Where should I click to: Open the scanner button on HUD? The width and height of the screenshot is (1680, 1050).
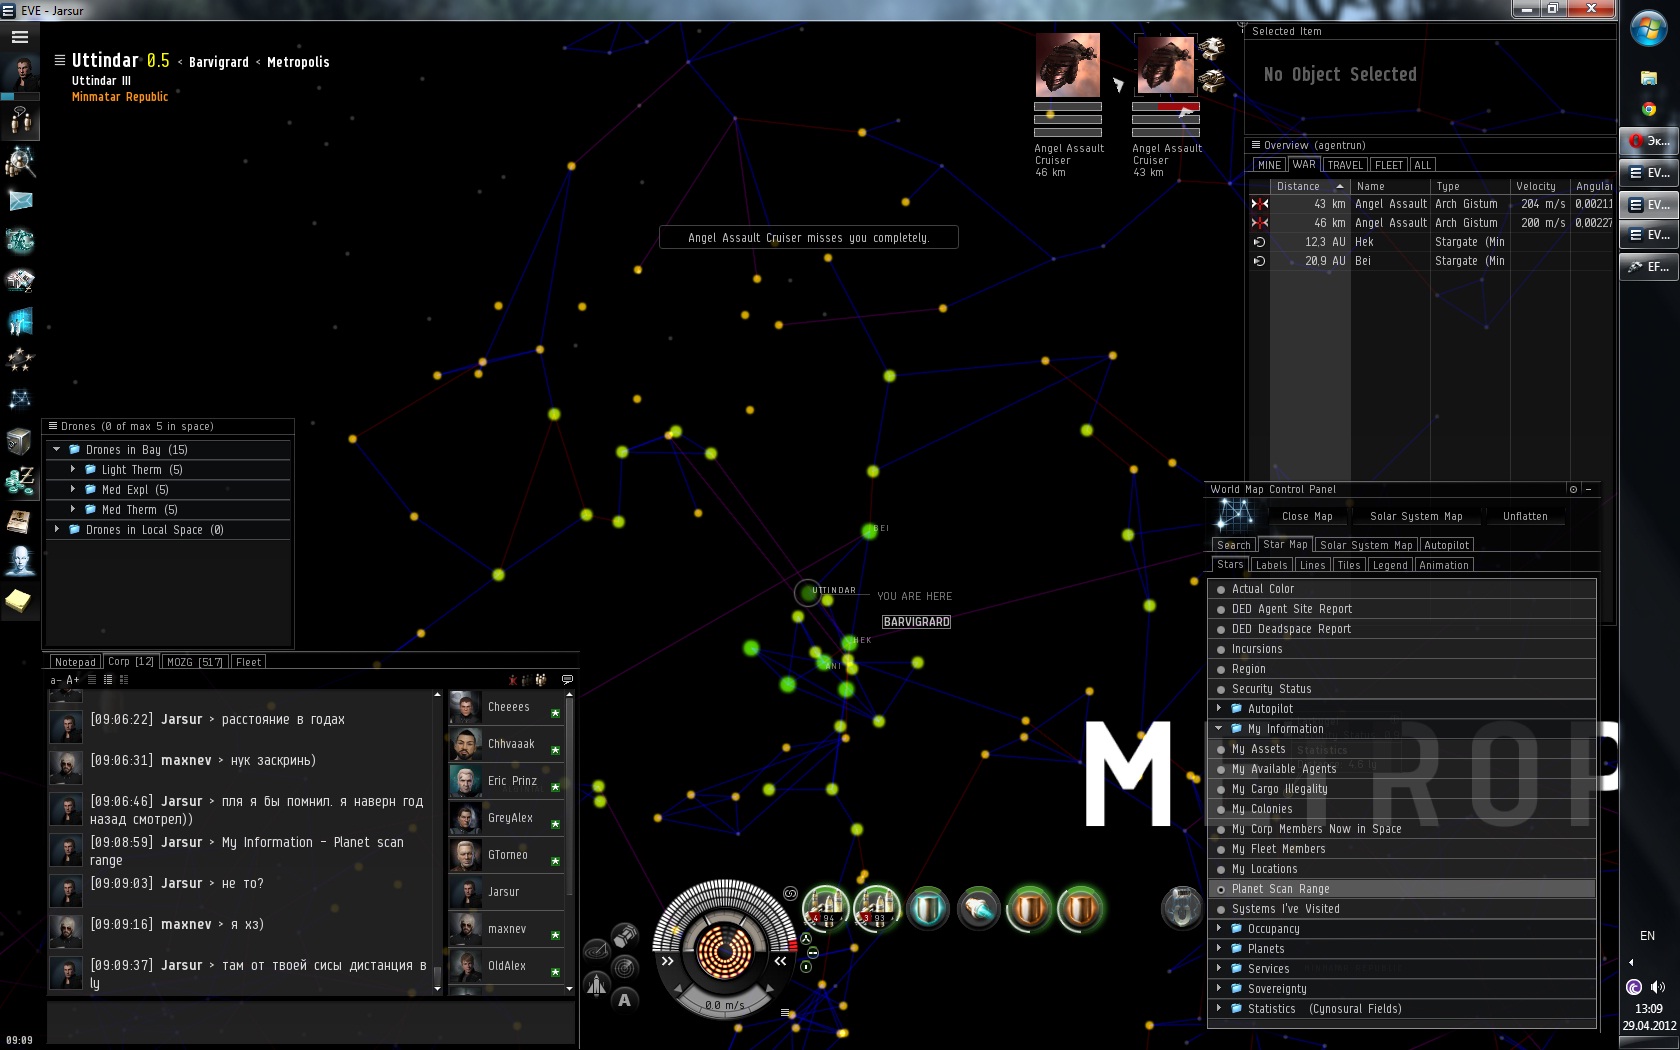(625, 968)
